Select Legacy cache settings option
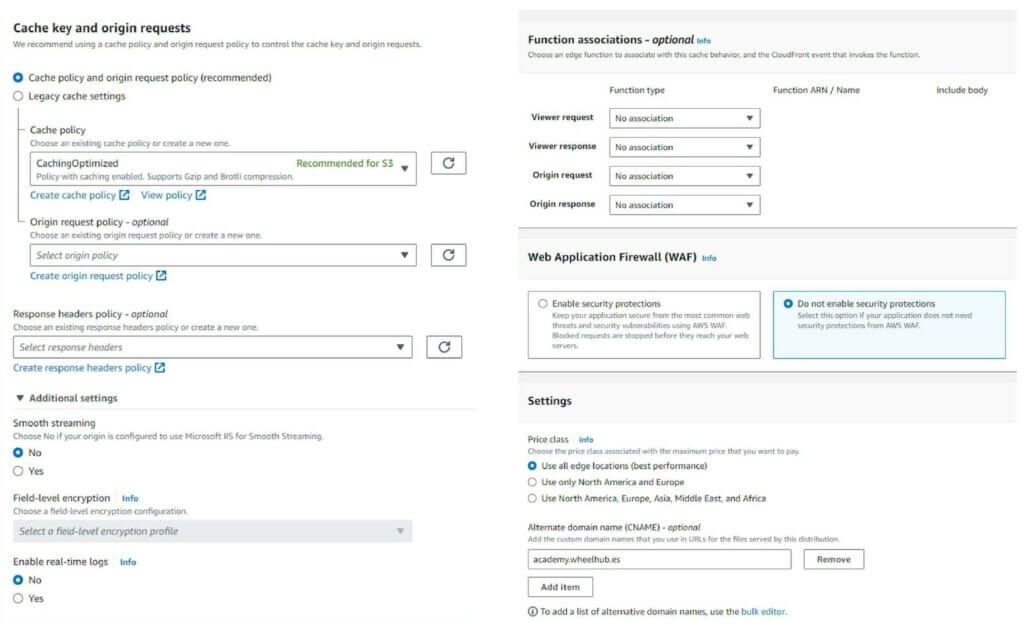The width and height of the screenshot is (1024, 623). coord(18,96)
